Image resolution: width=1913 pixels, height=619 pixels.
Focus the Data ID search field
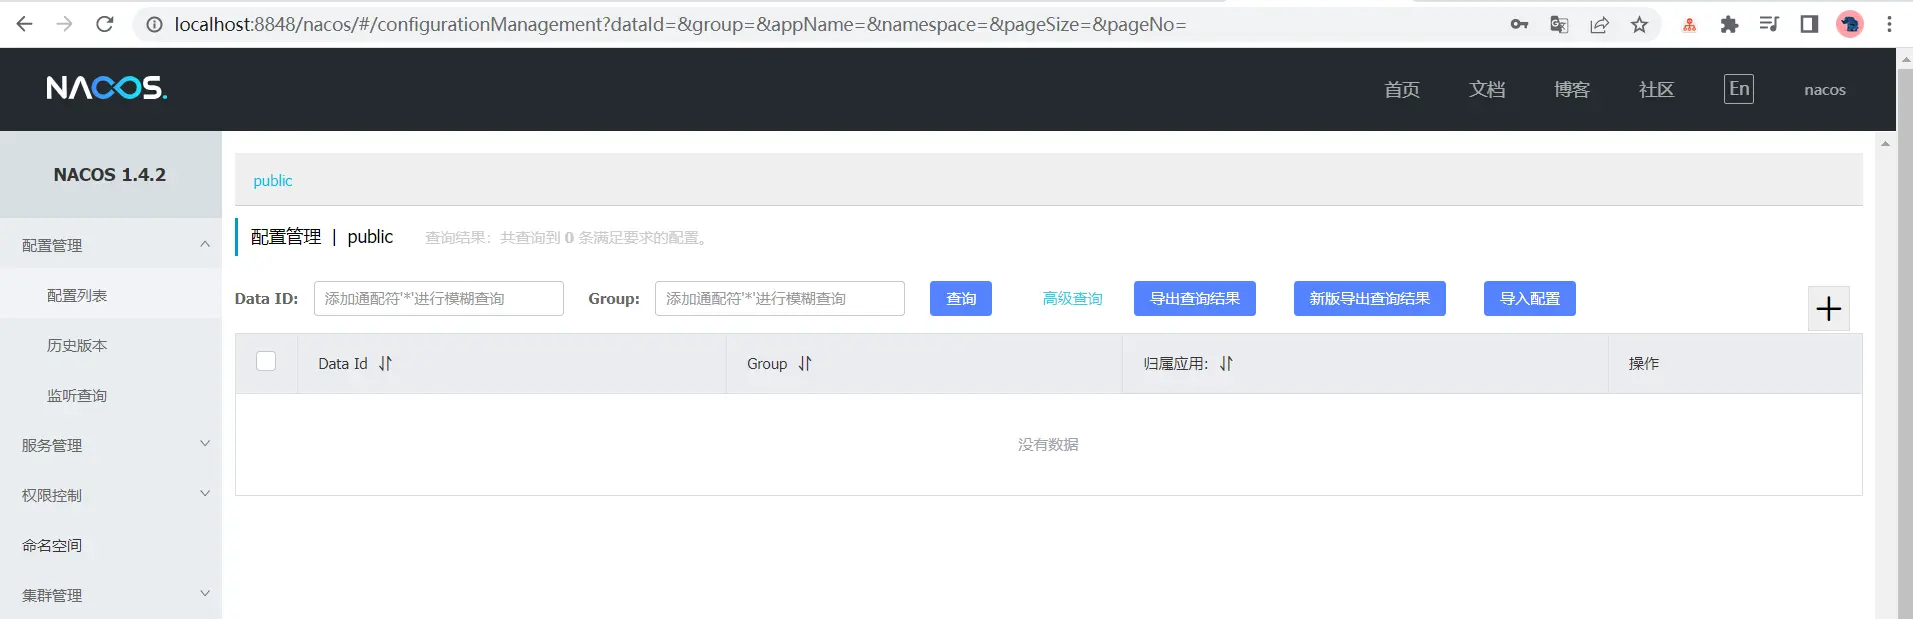pos(439,298)
